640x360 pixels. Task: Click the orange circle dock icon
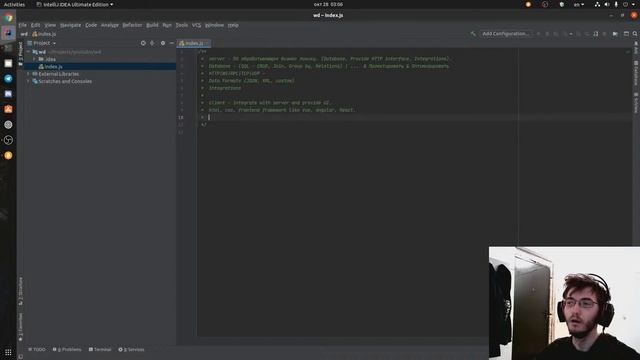8,156
